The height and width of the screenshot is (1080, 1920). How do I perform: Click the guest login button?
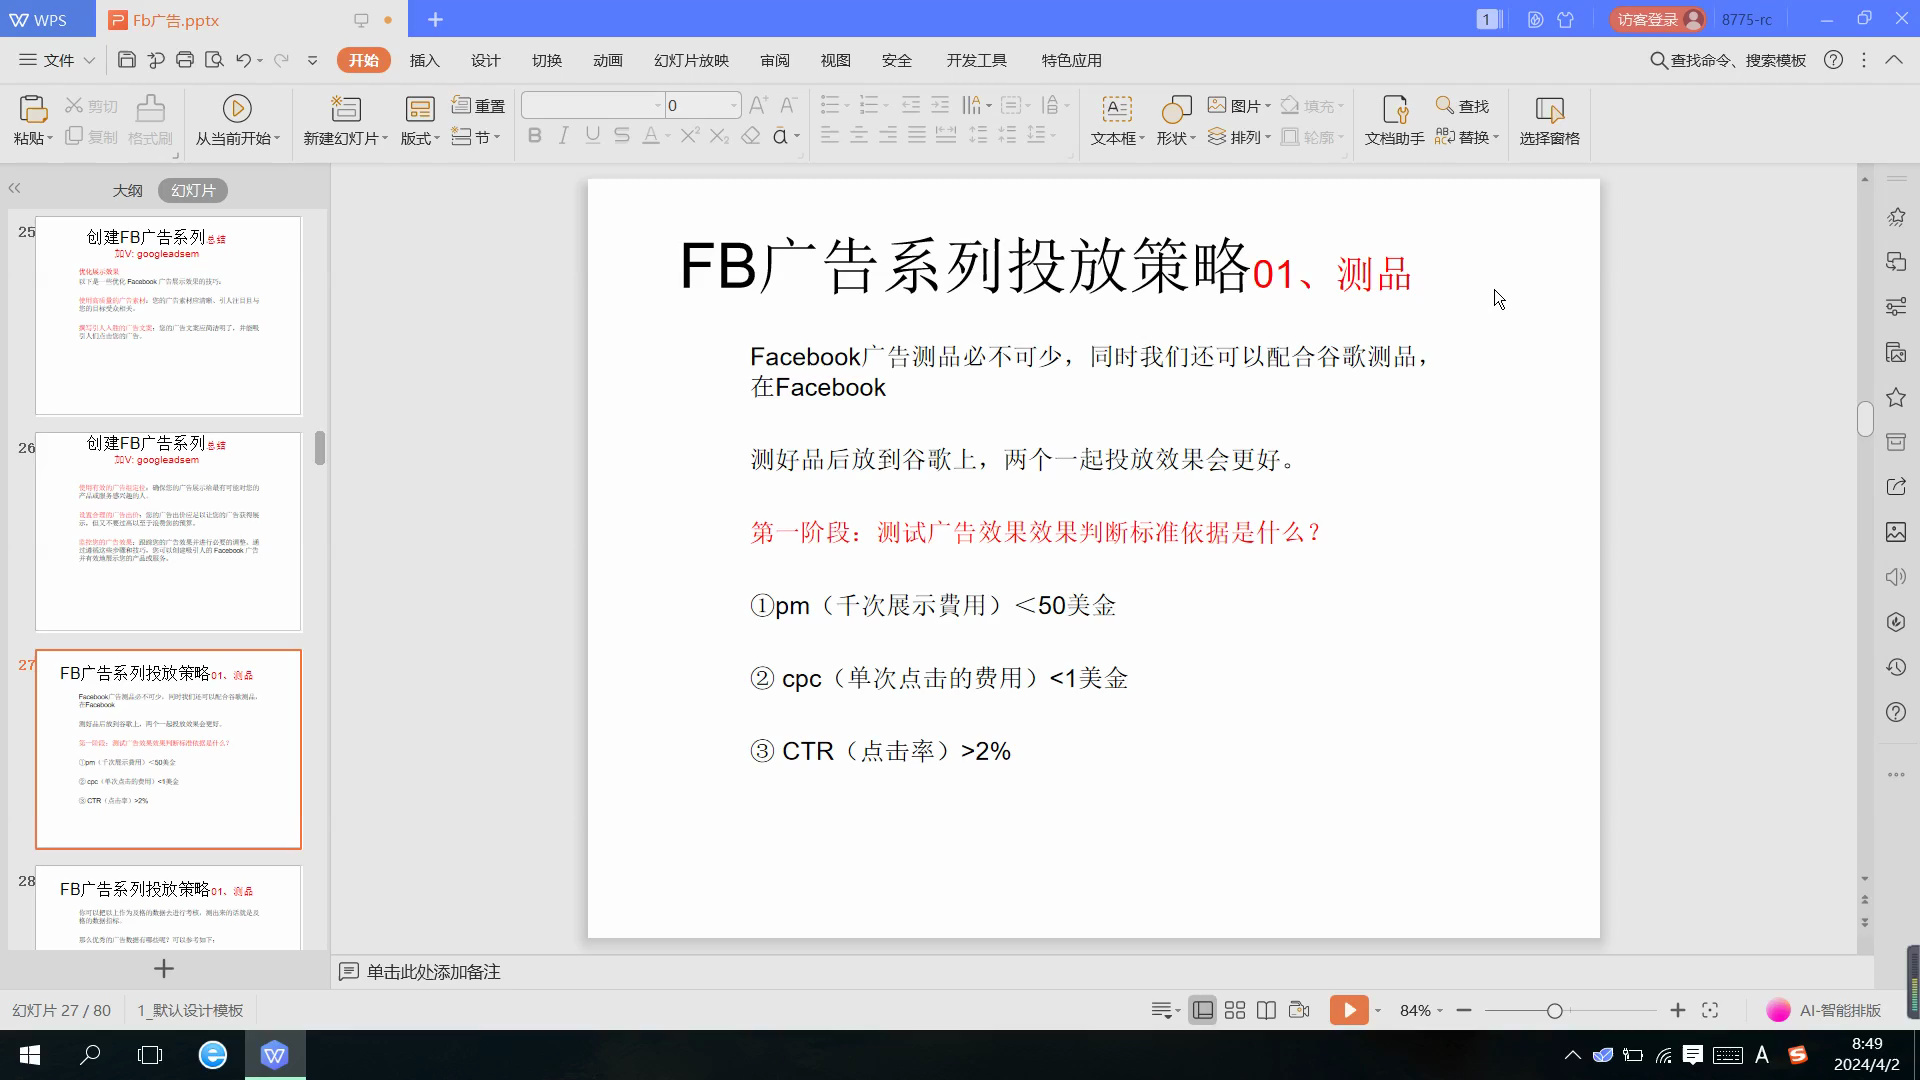coord(1658,19)
